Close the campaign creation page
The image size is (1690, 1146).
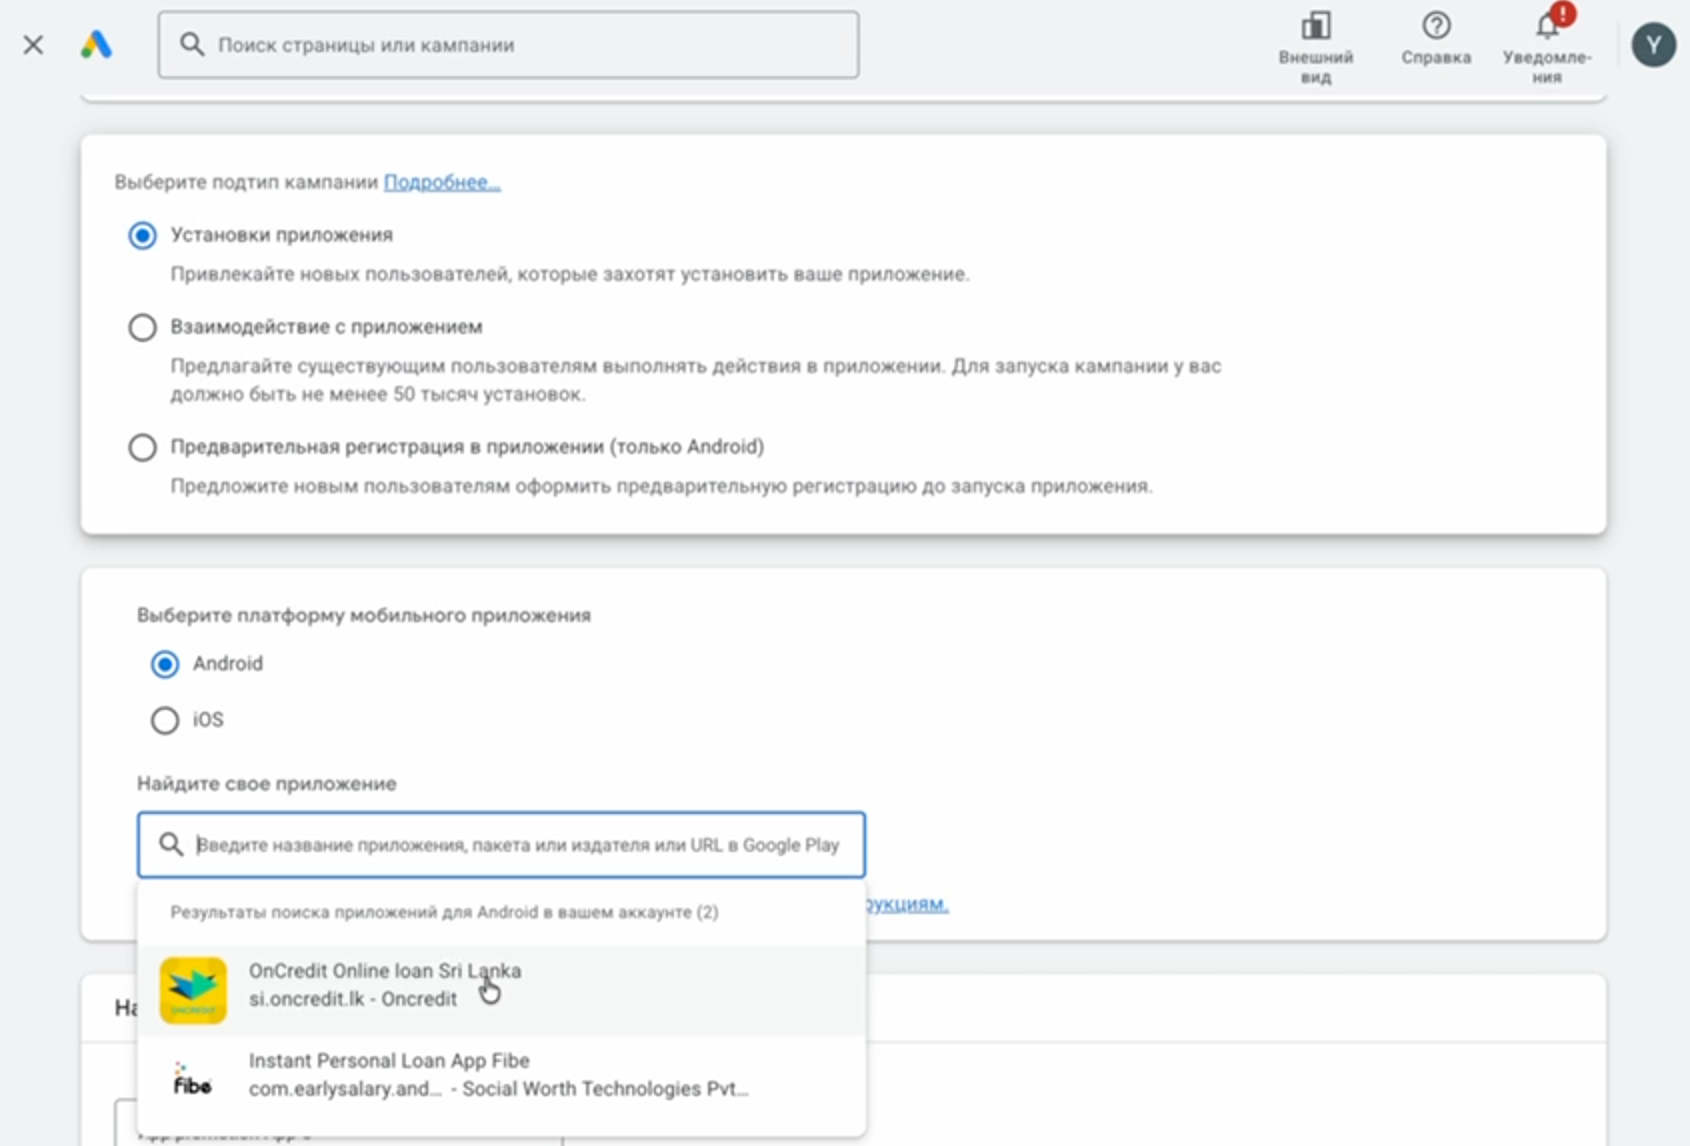[x=33, y=45]
